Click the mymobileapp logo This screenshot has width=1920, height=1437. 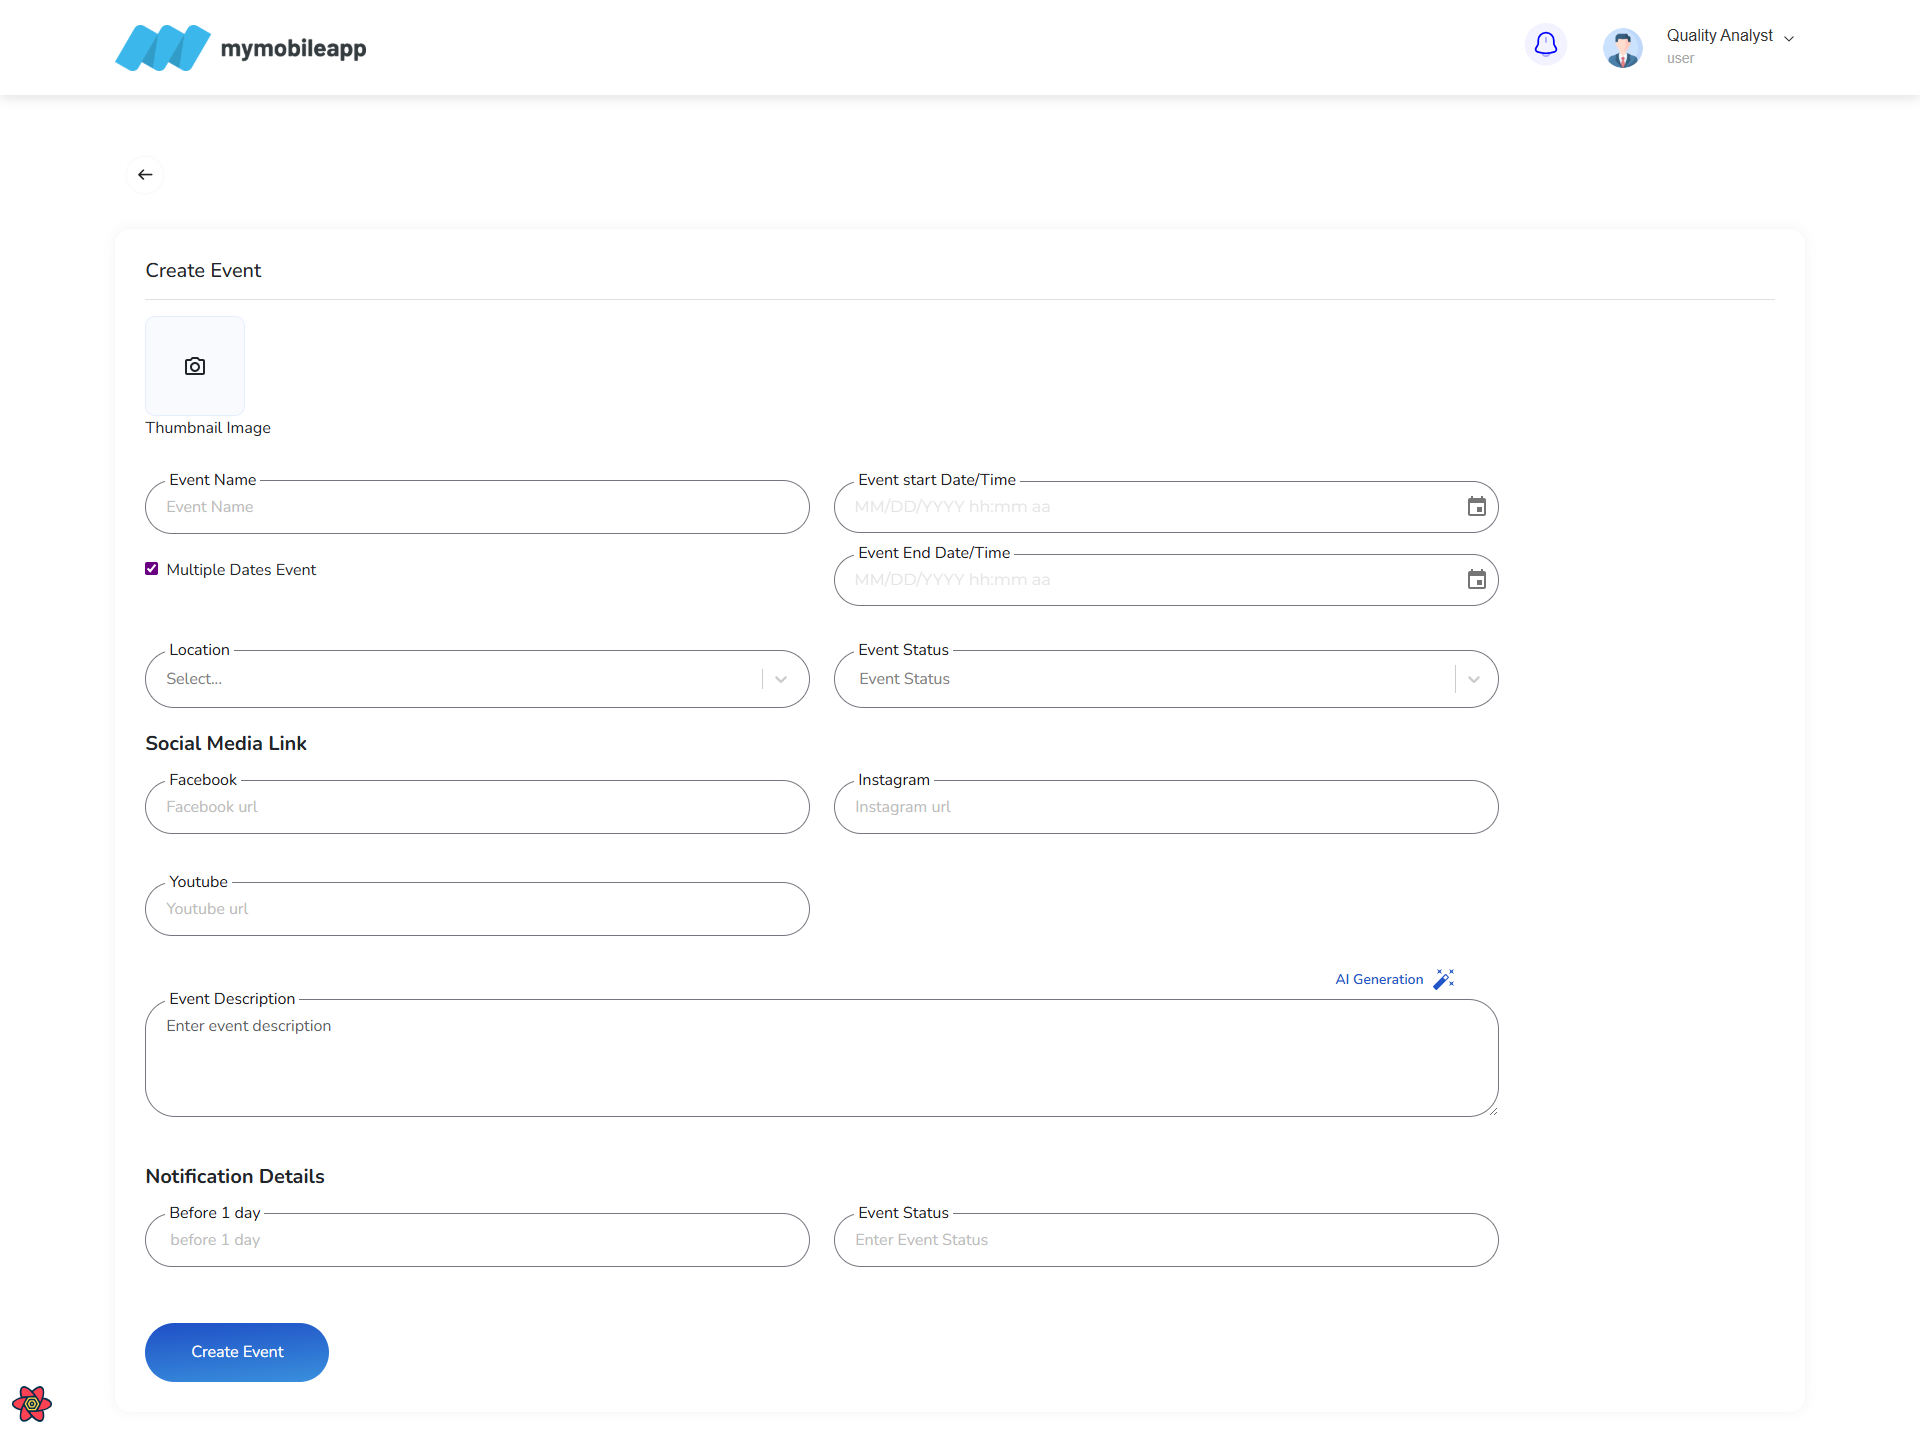click(241, 47)
